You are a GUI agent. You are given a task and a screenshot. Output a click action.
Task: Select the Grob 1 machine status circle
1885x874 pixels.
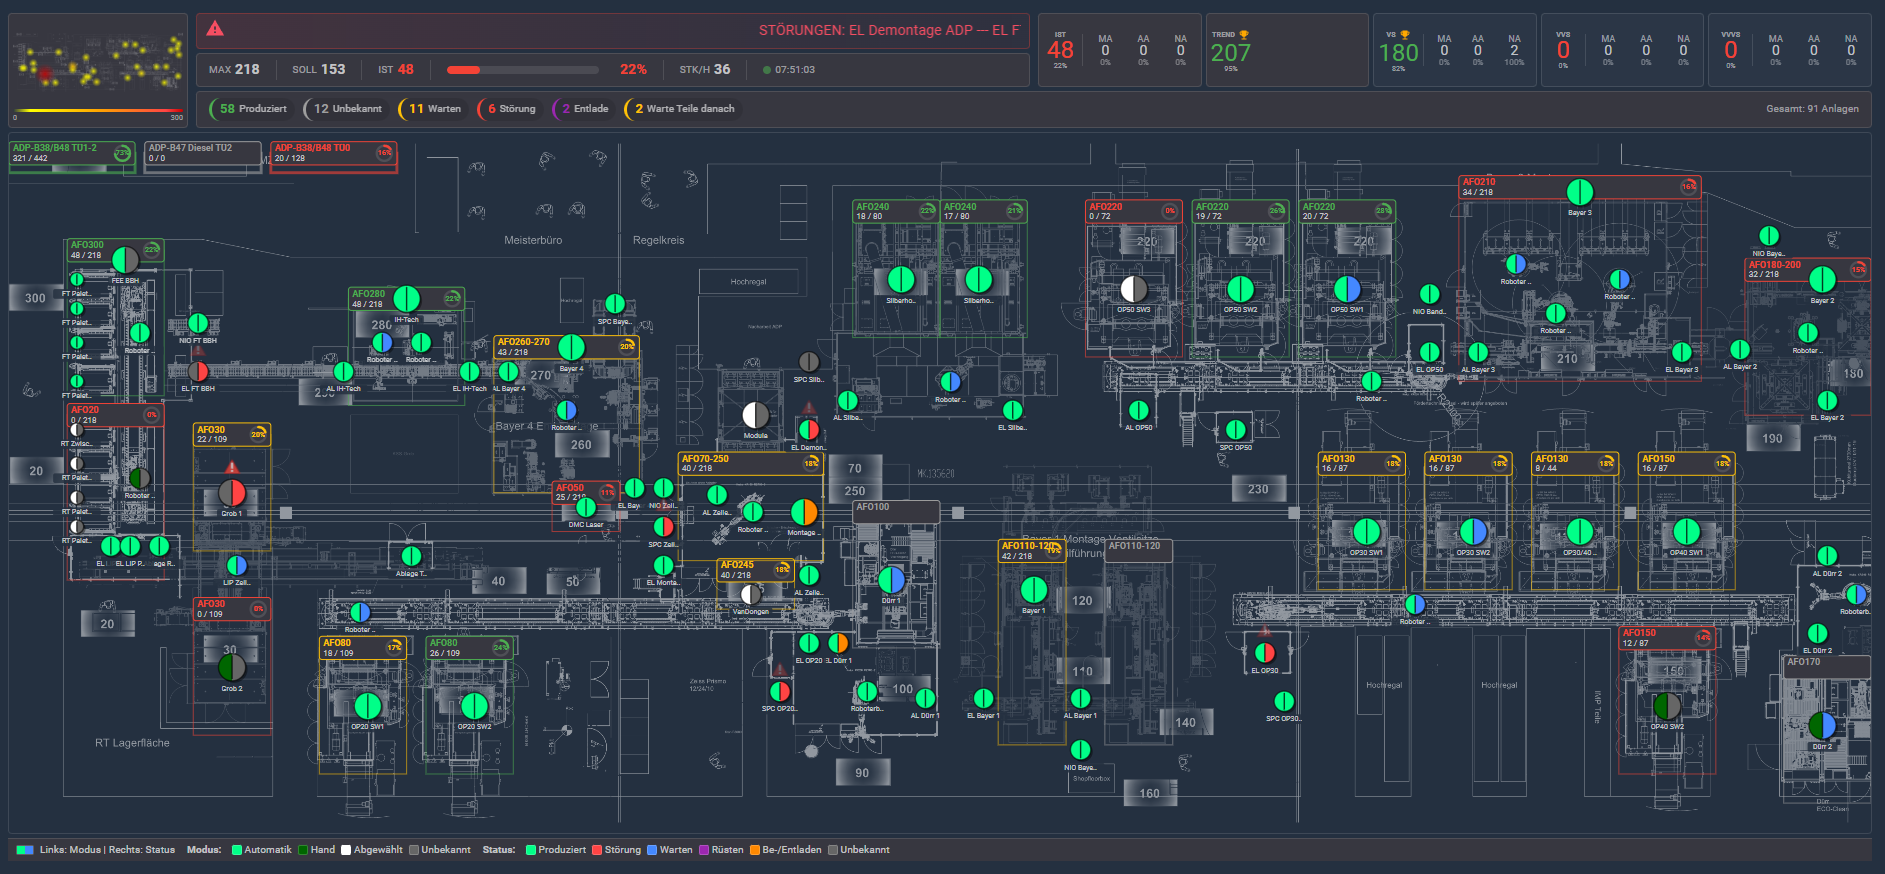point(232,493)
